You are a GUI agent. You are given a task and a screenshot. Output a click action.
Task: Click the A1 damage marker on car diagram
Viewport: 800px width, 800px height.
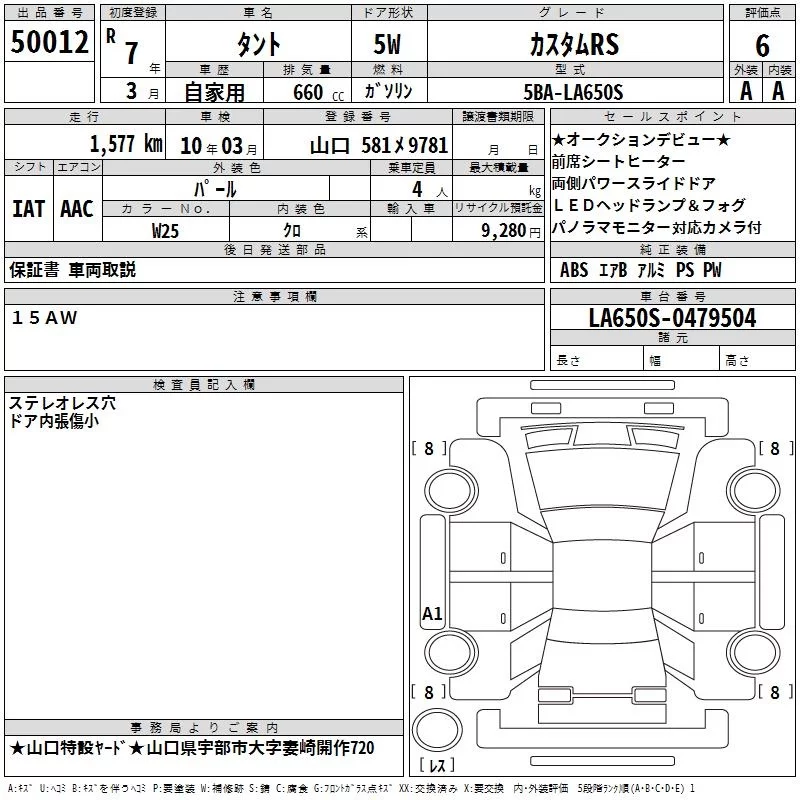432,614
